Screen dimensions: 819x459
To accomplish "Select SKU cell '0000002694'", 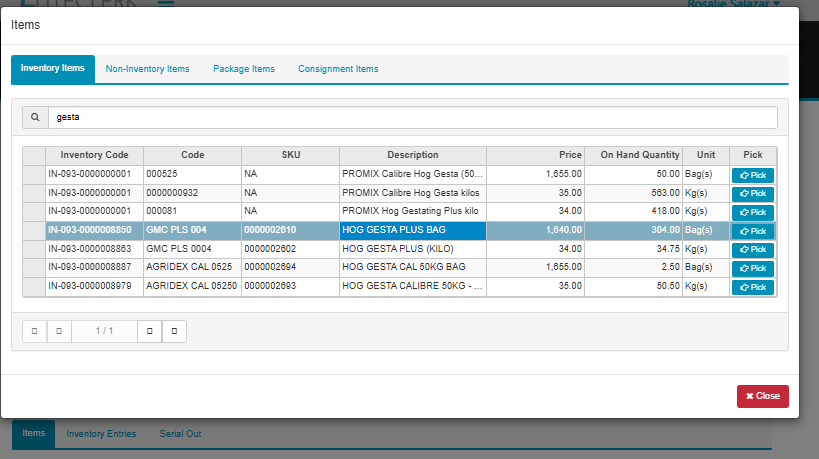I will click(291, 267).
